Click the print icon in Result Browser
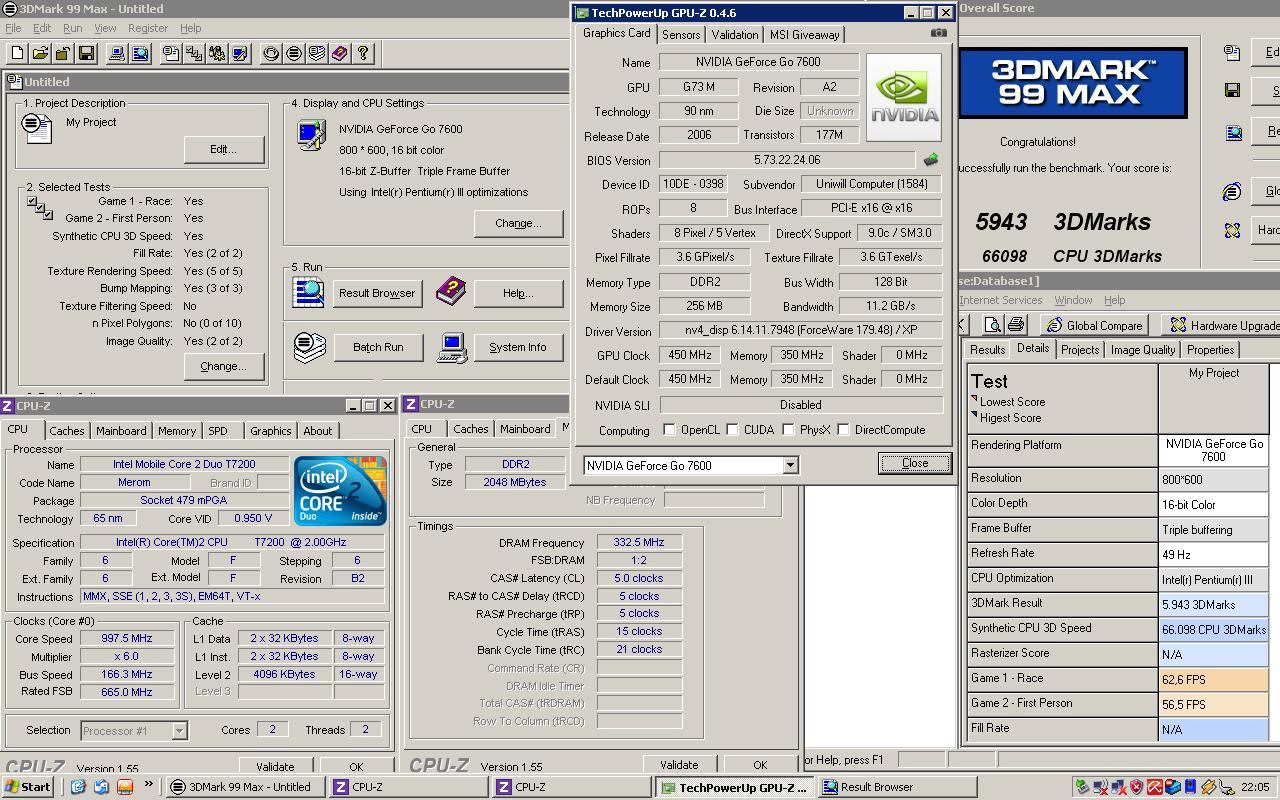 pyautogui.click(x=1016, y=325)
